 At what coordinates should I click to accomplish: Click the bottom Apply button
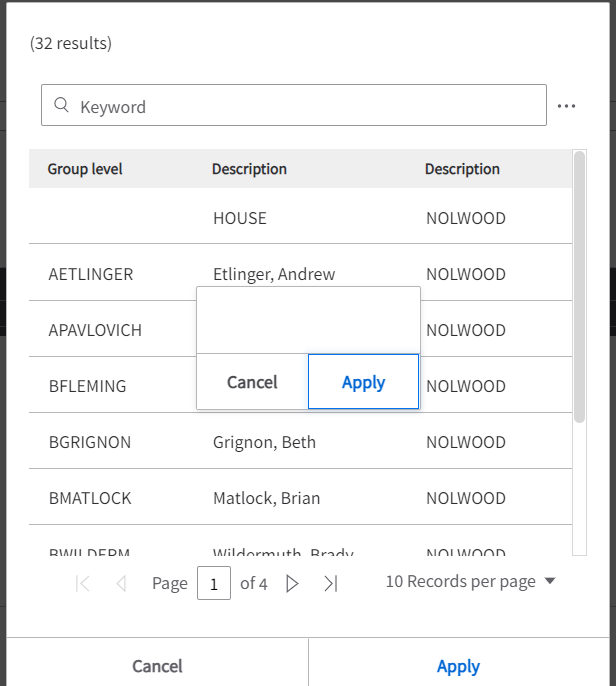point(458,666)
